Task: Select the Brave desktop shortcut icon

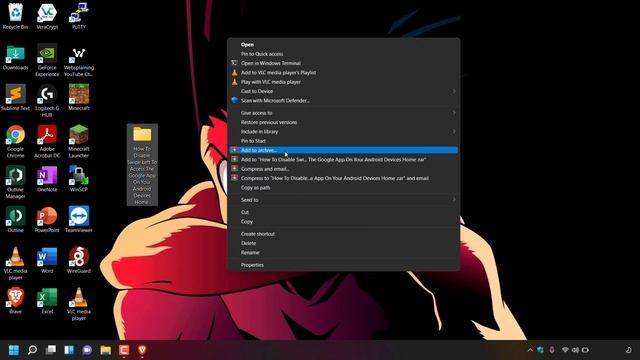Action: click(16, 301)
